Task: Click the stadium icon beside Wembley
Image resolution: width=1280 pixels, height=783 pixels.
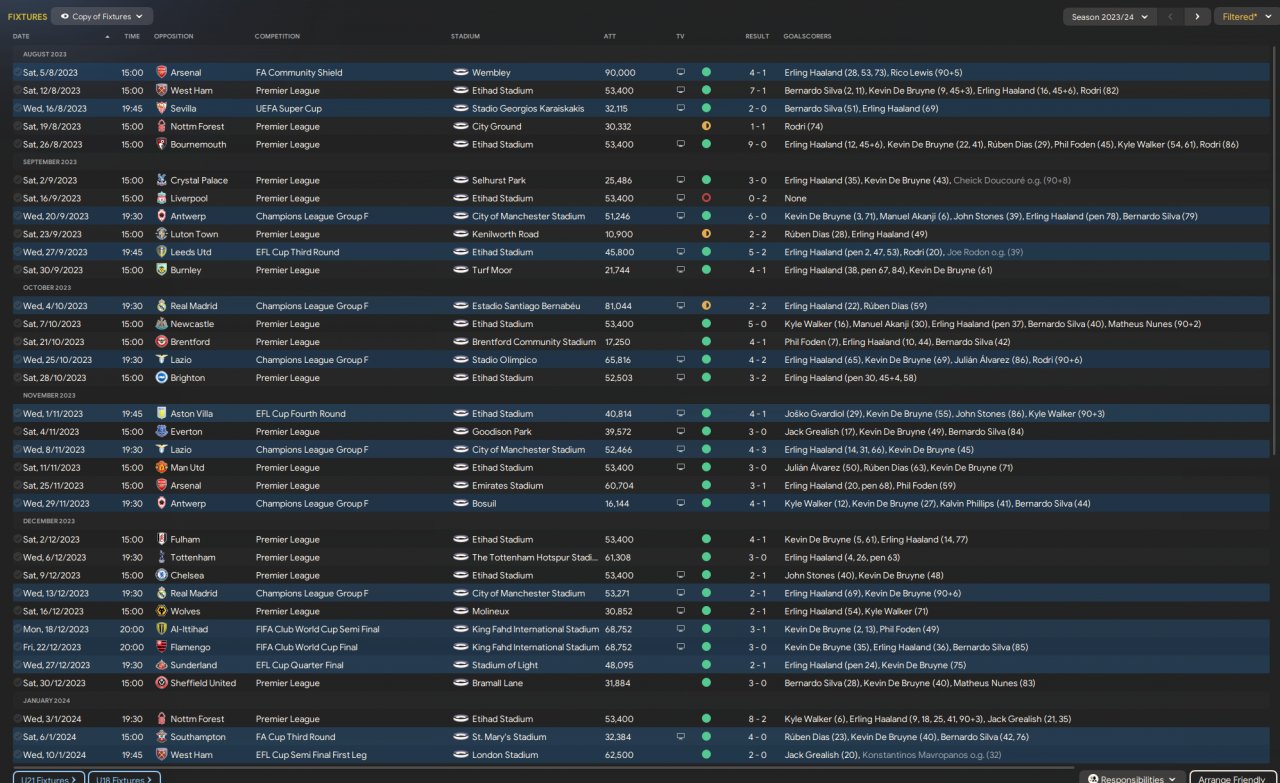Action: coord(461,73)
